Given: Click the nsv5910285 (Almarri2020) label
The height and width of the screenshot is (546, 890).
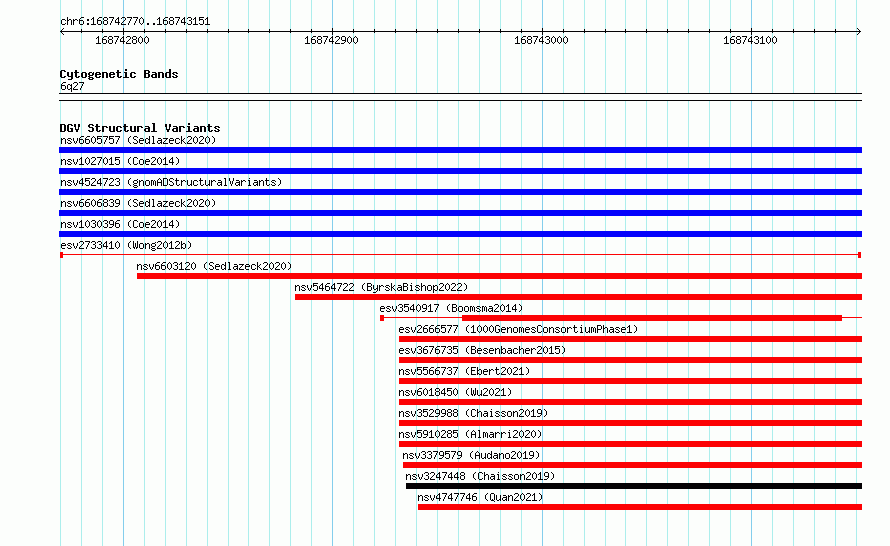Looking at the screenshot, I should point(471,434).
